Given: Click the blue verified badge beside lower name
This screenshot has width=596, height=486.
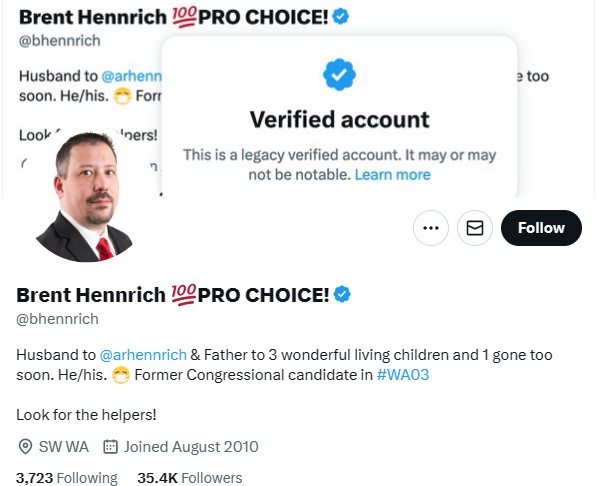Looking at the screenshot, I should coord(342,294).
